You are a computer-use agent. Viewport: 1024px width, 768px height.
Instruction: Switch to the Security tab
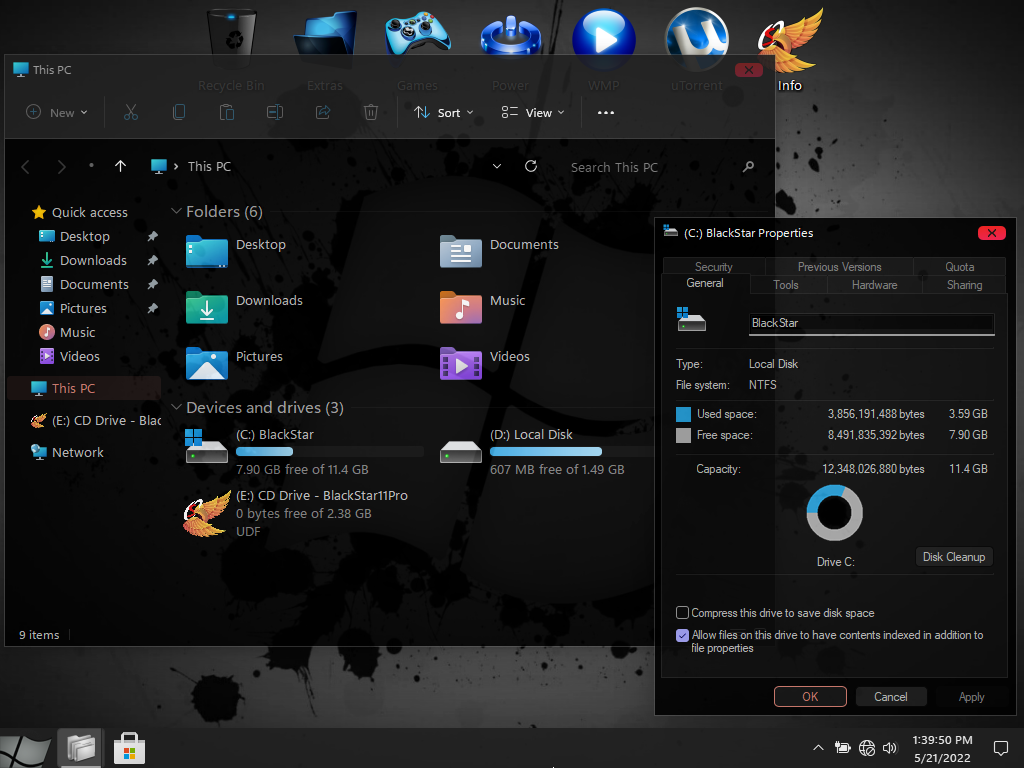coord(714,266)
